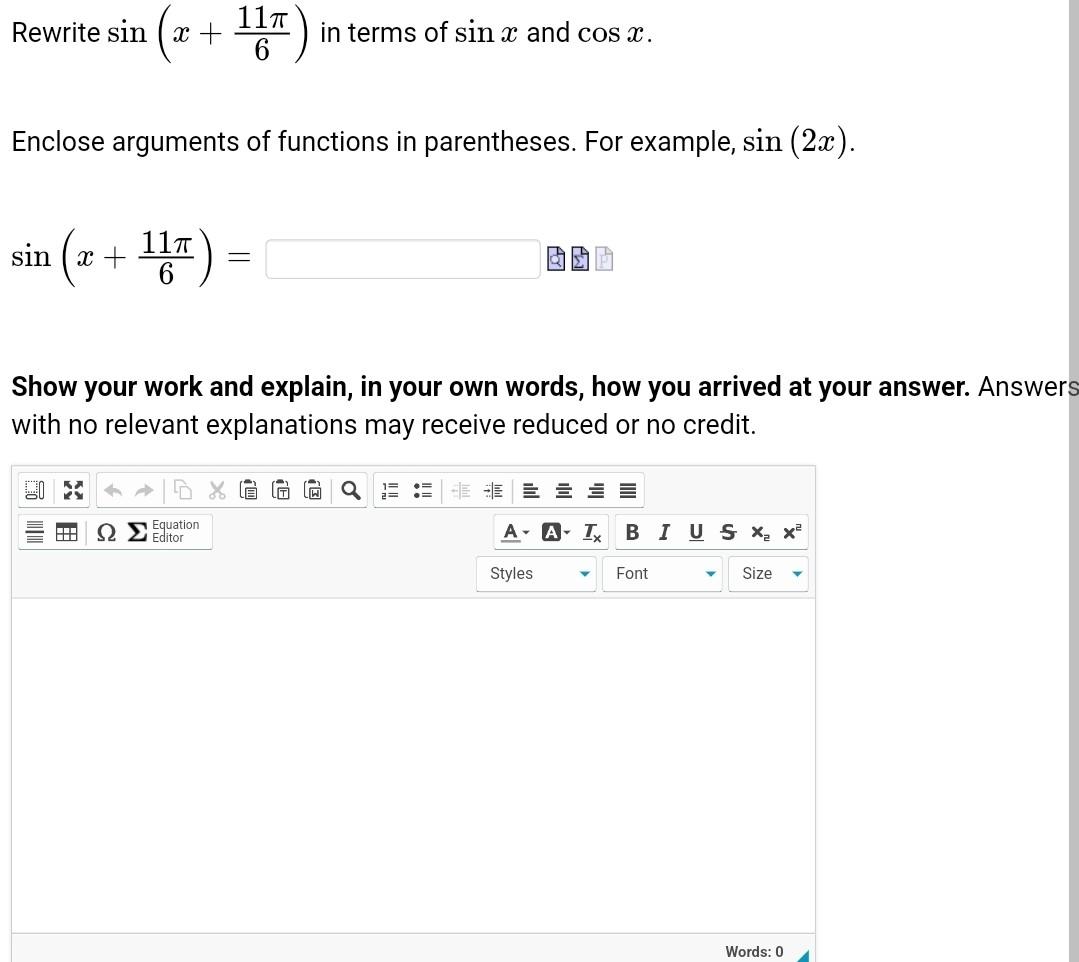Click the Remove Format icon
Image resolution: width=1079 pixels, height=962 pixels.
[590, 532]
